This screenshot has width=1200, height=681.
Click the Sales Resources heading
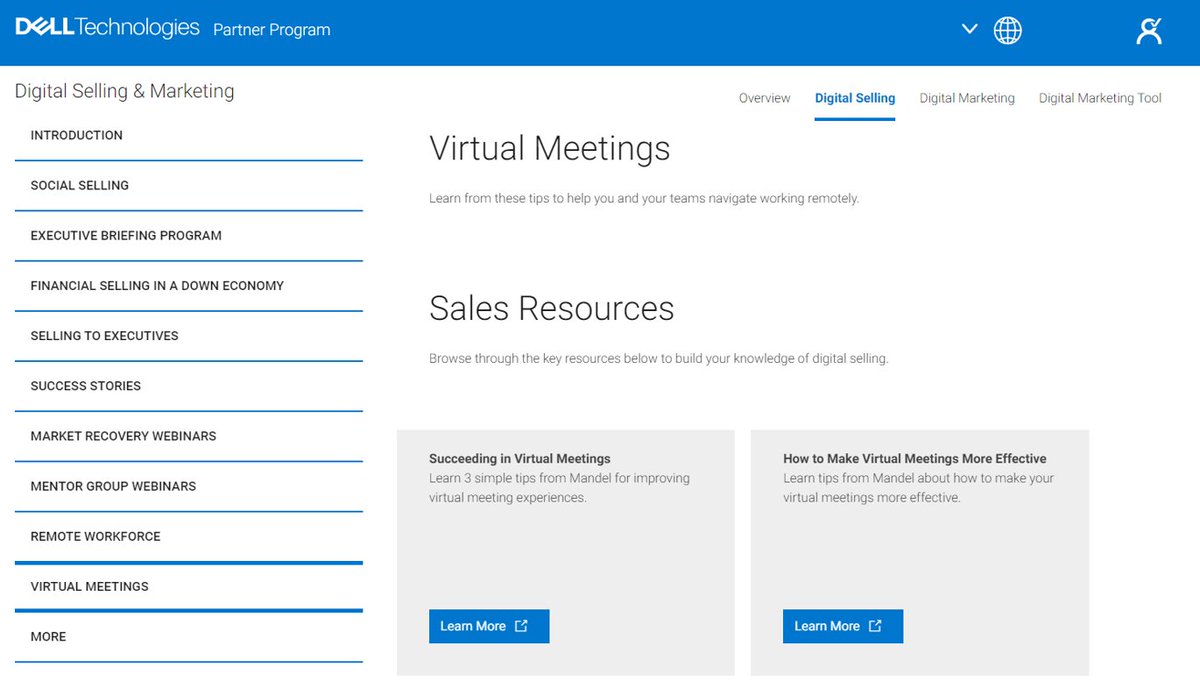pos(552,308)
